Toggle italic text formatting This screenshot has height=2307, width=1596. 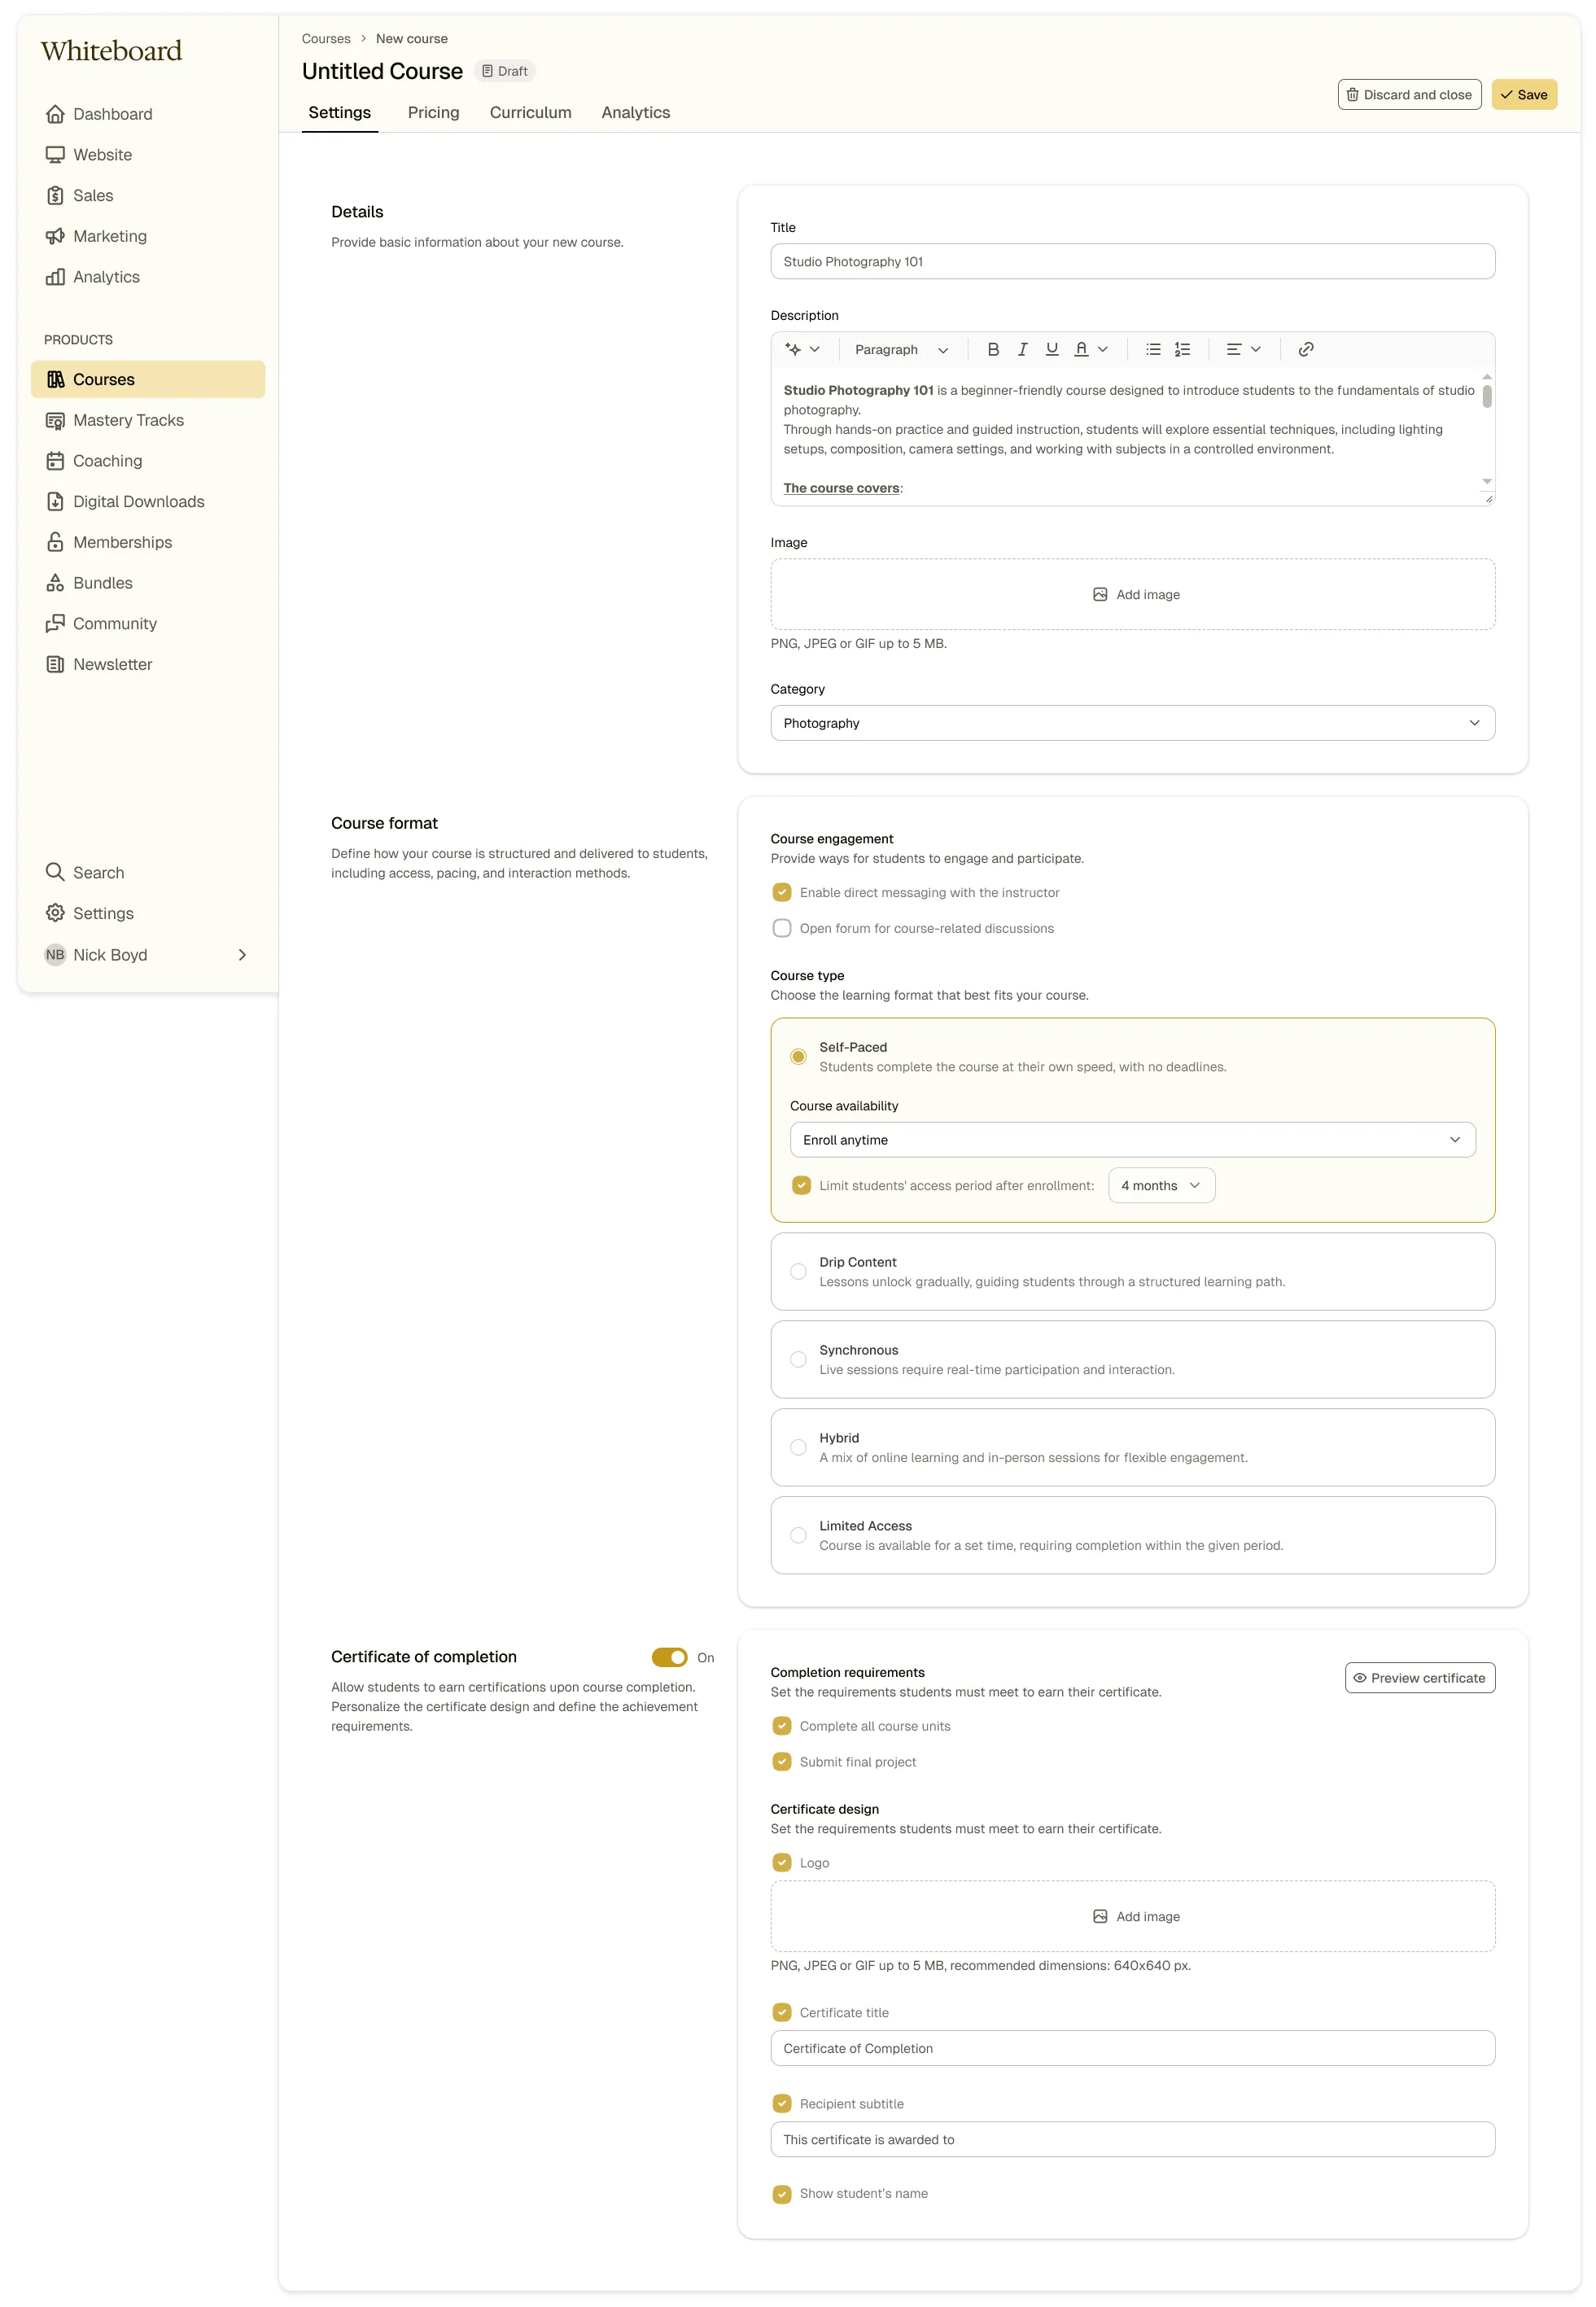click(x=1022, y=349)
